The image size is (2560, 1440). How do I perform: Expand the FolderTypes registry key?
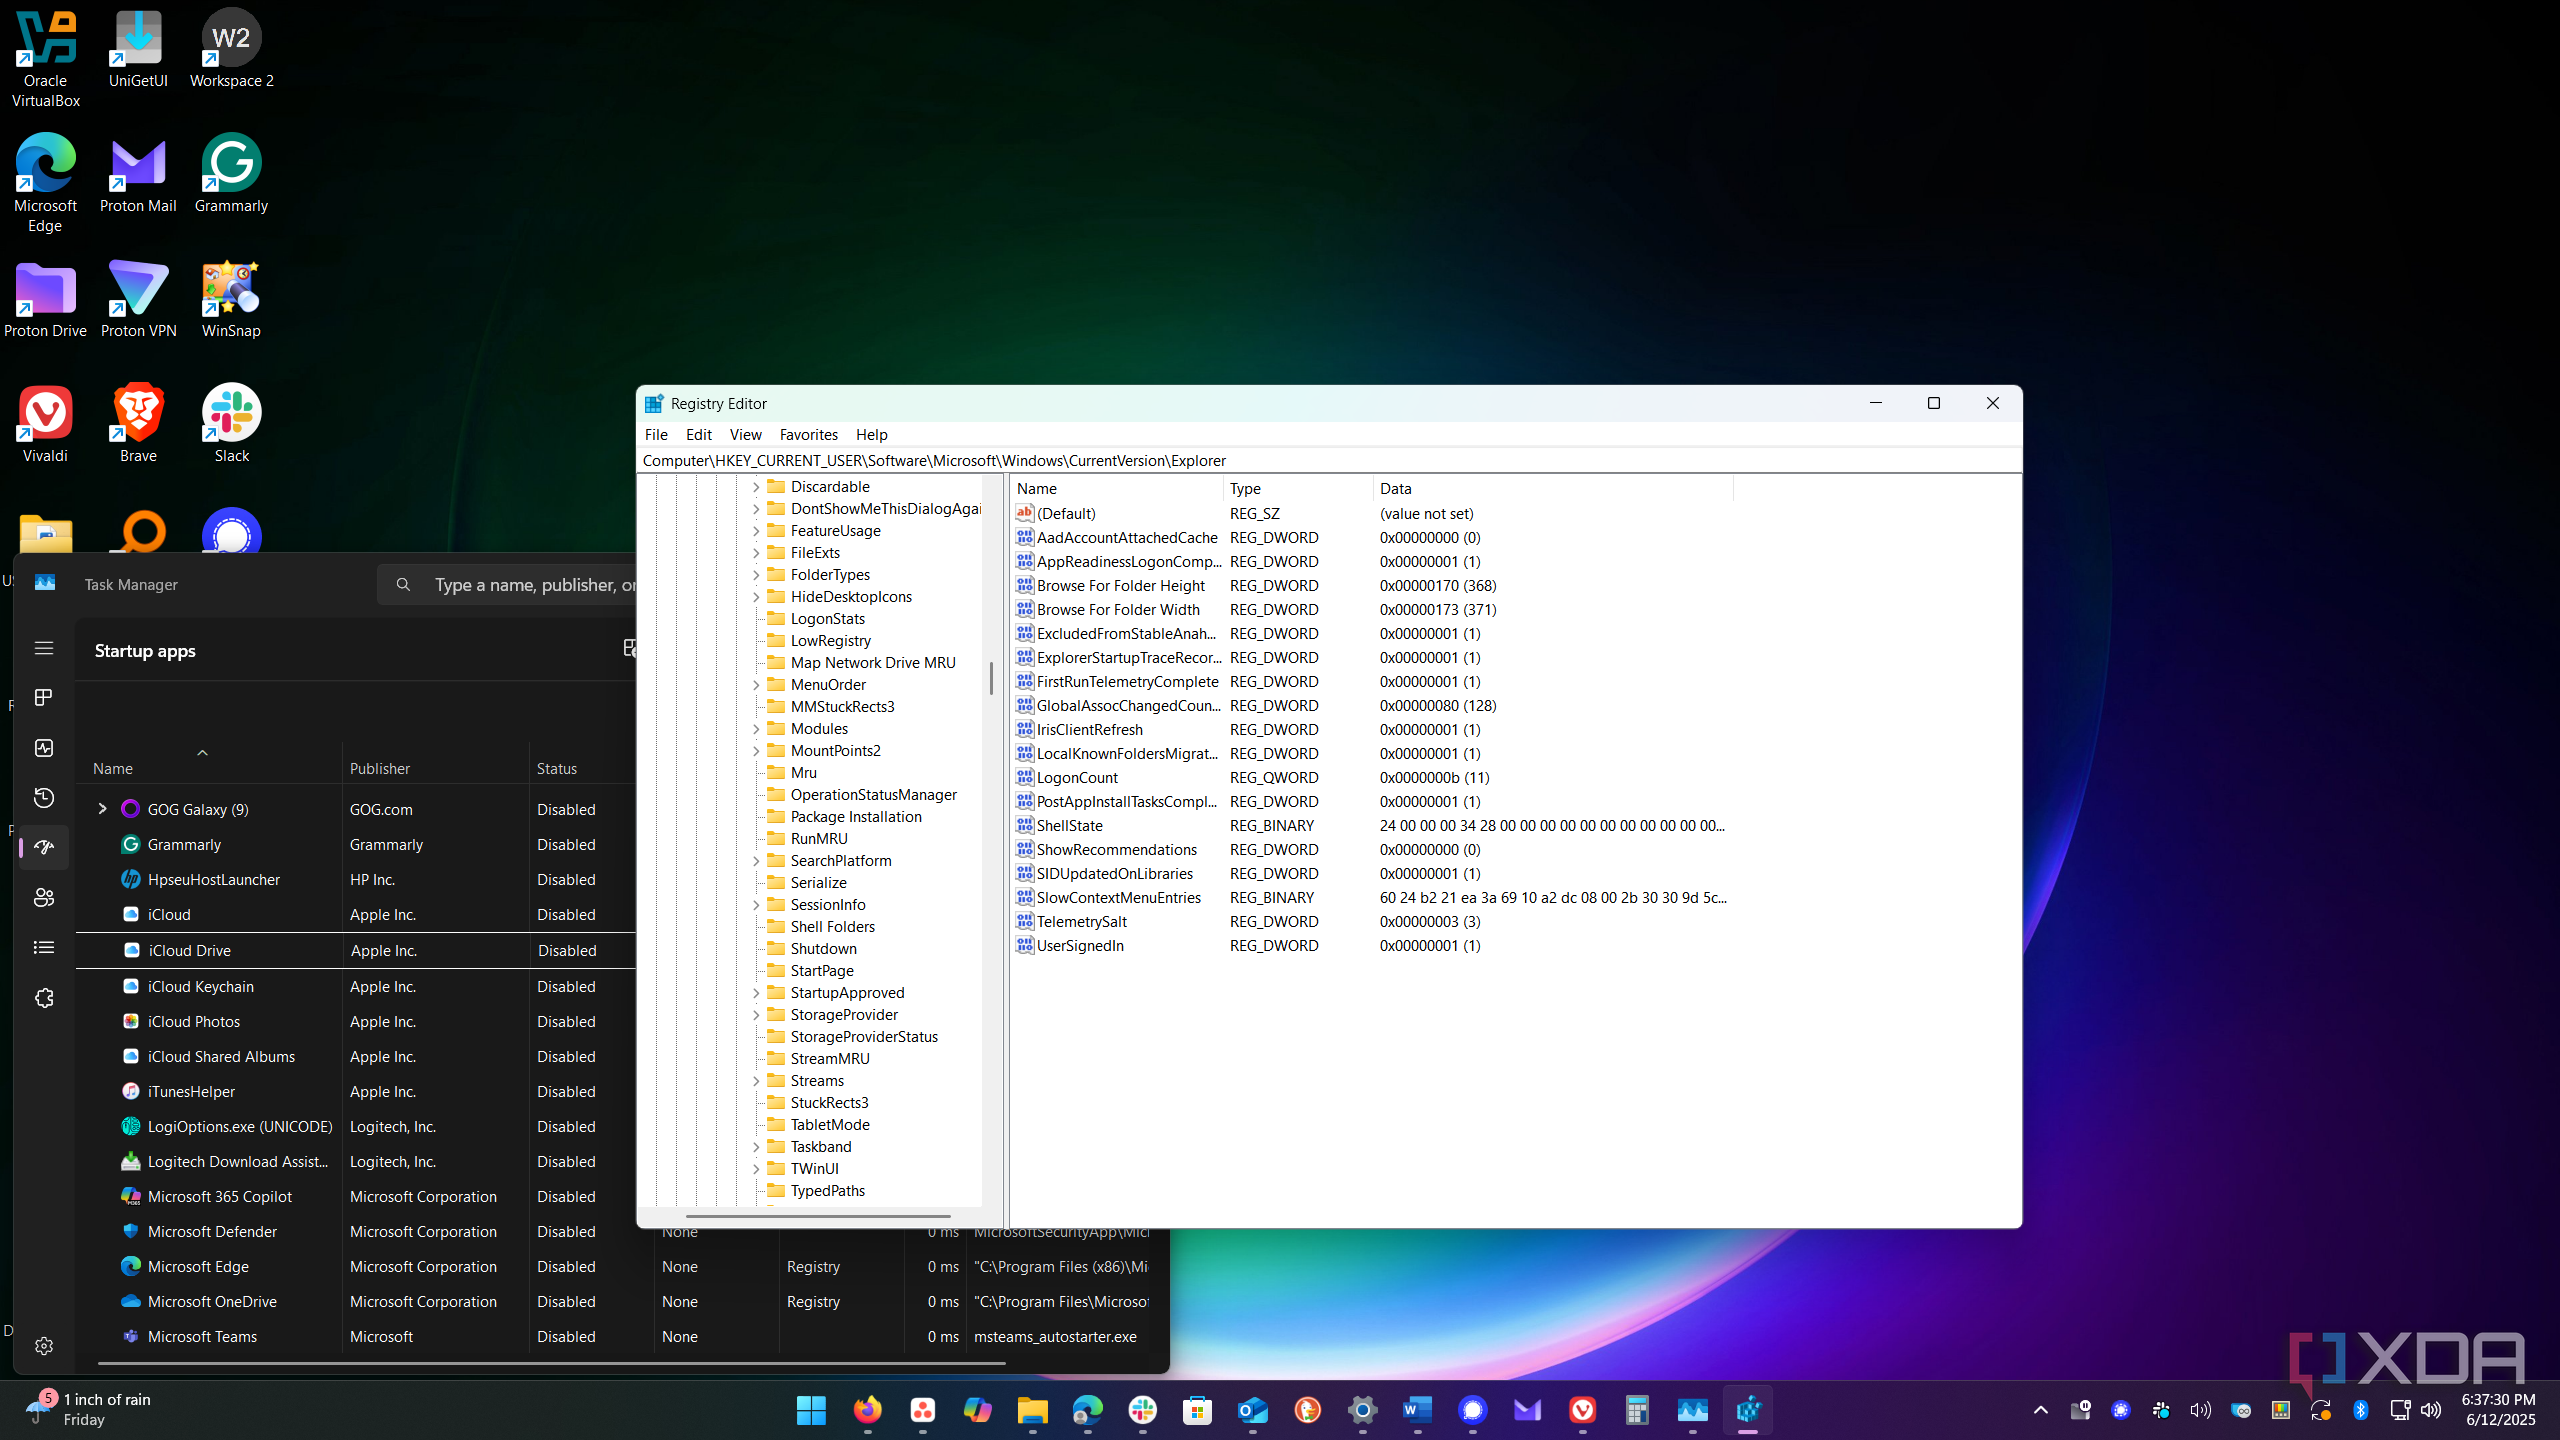point(756,575)
